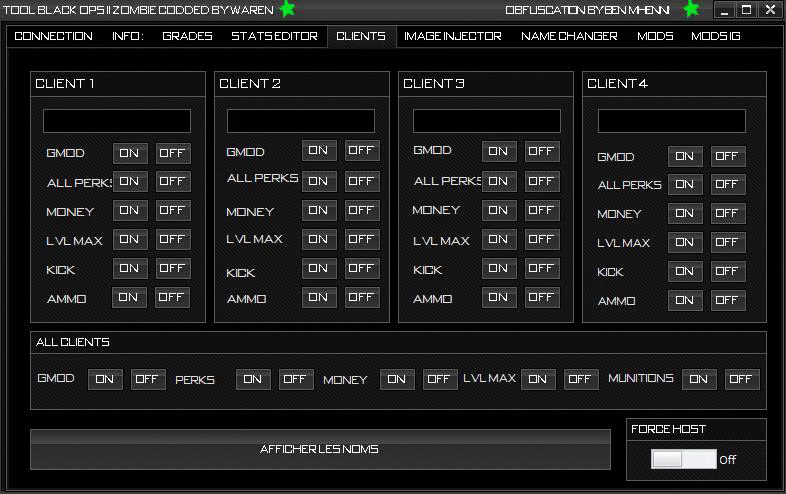The width and height of the screenshot is (786, 494).
Task: Click Client 1 name input field
Action: point(117,121)
